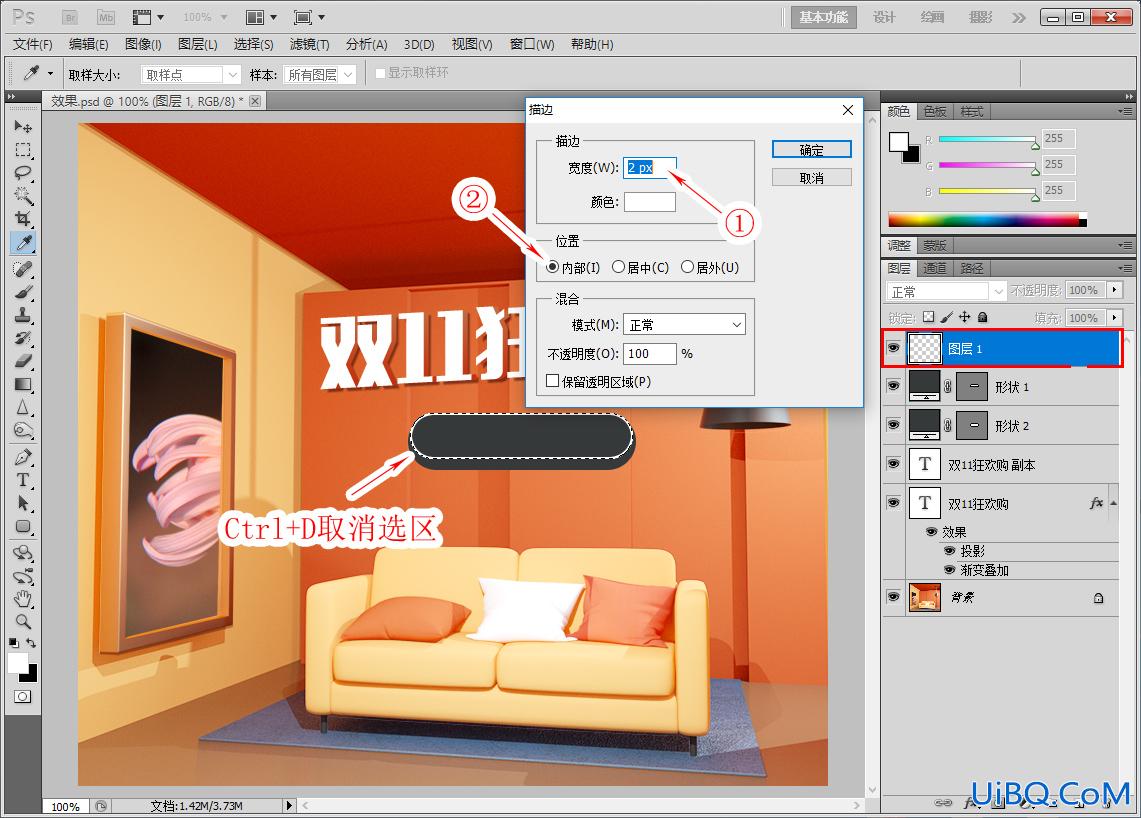Click the 确定 (OK) button
The width and height of the screenshot is (1141, 818).
coord(811,149)
